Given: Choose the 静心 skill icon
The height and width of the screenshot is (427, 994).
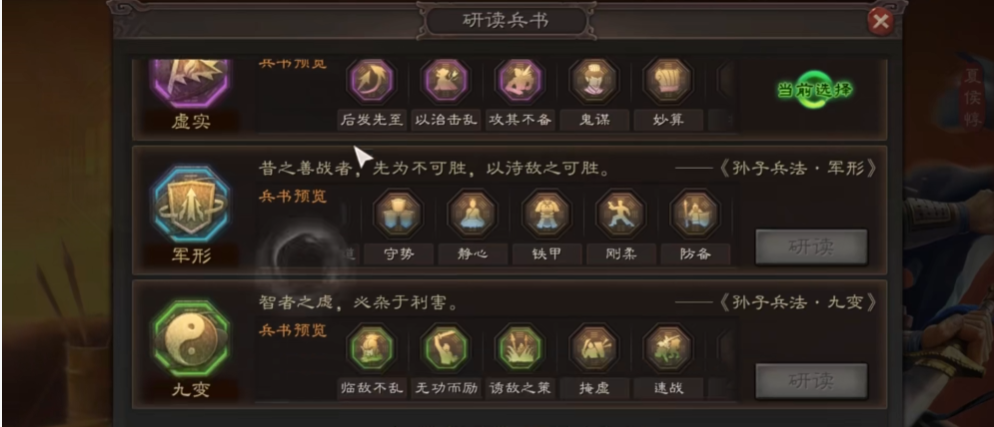Looking at the screenshot, I should pyautogui.click(x=472, y=215).
